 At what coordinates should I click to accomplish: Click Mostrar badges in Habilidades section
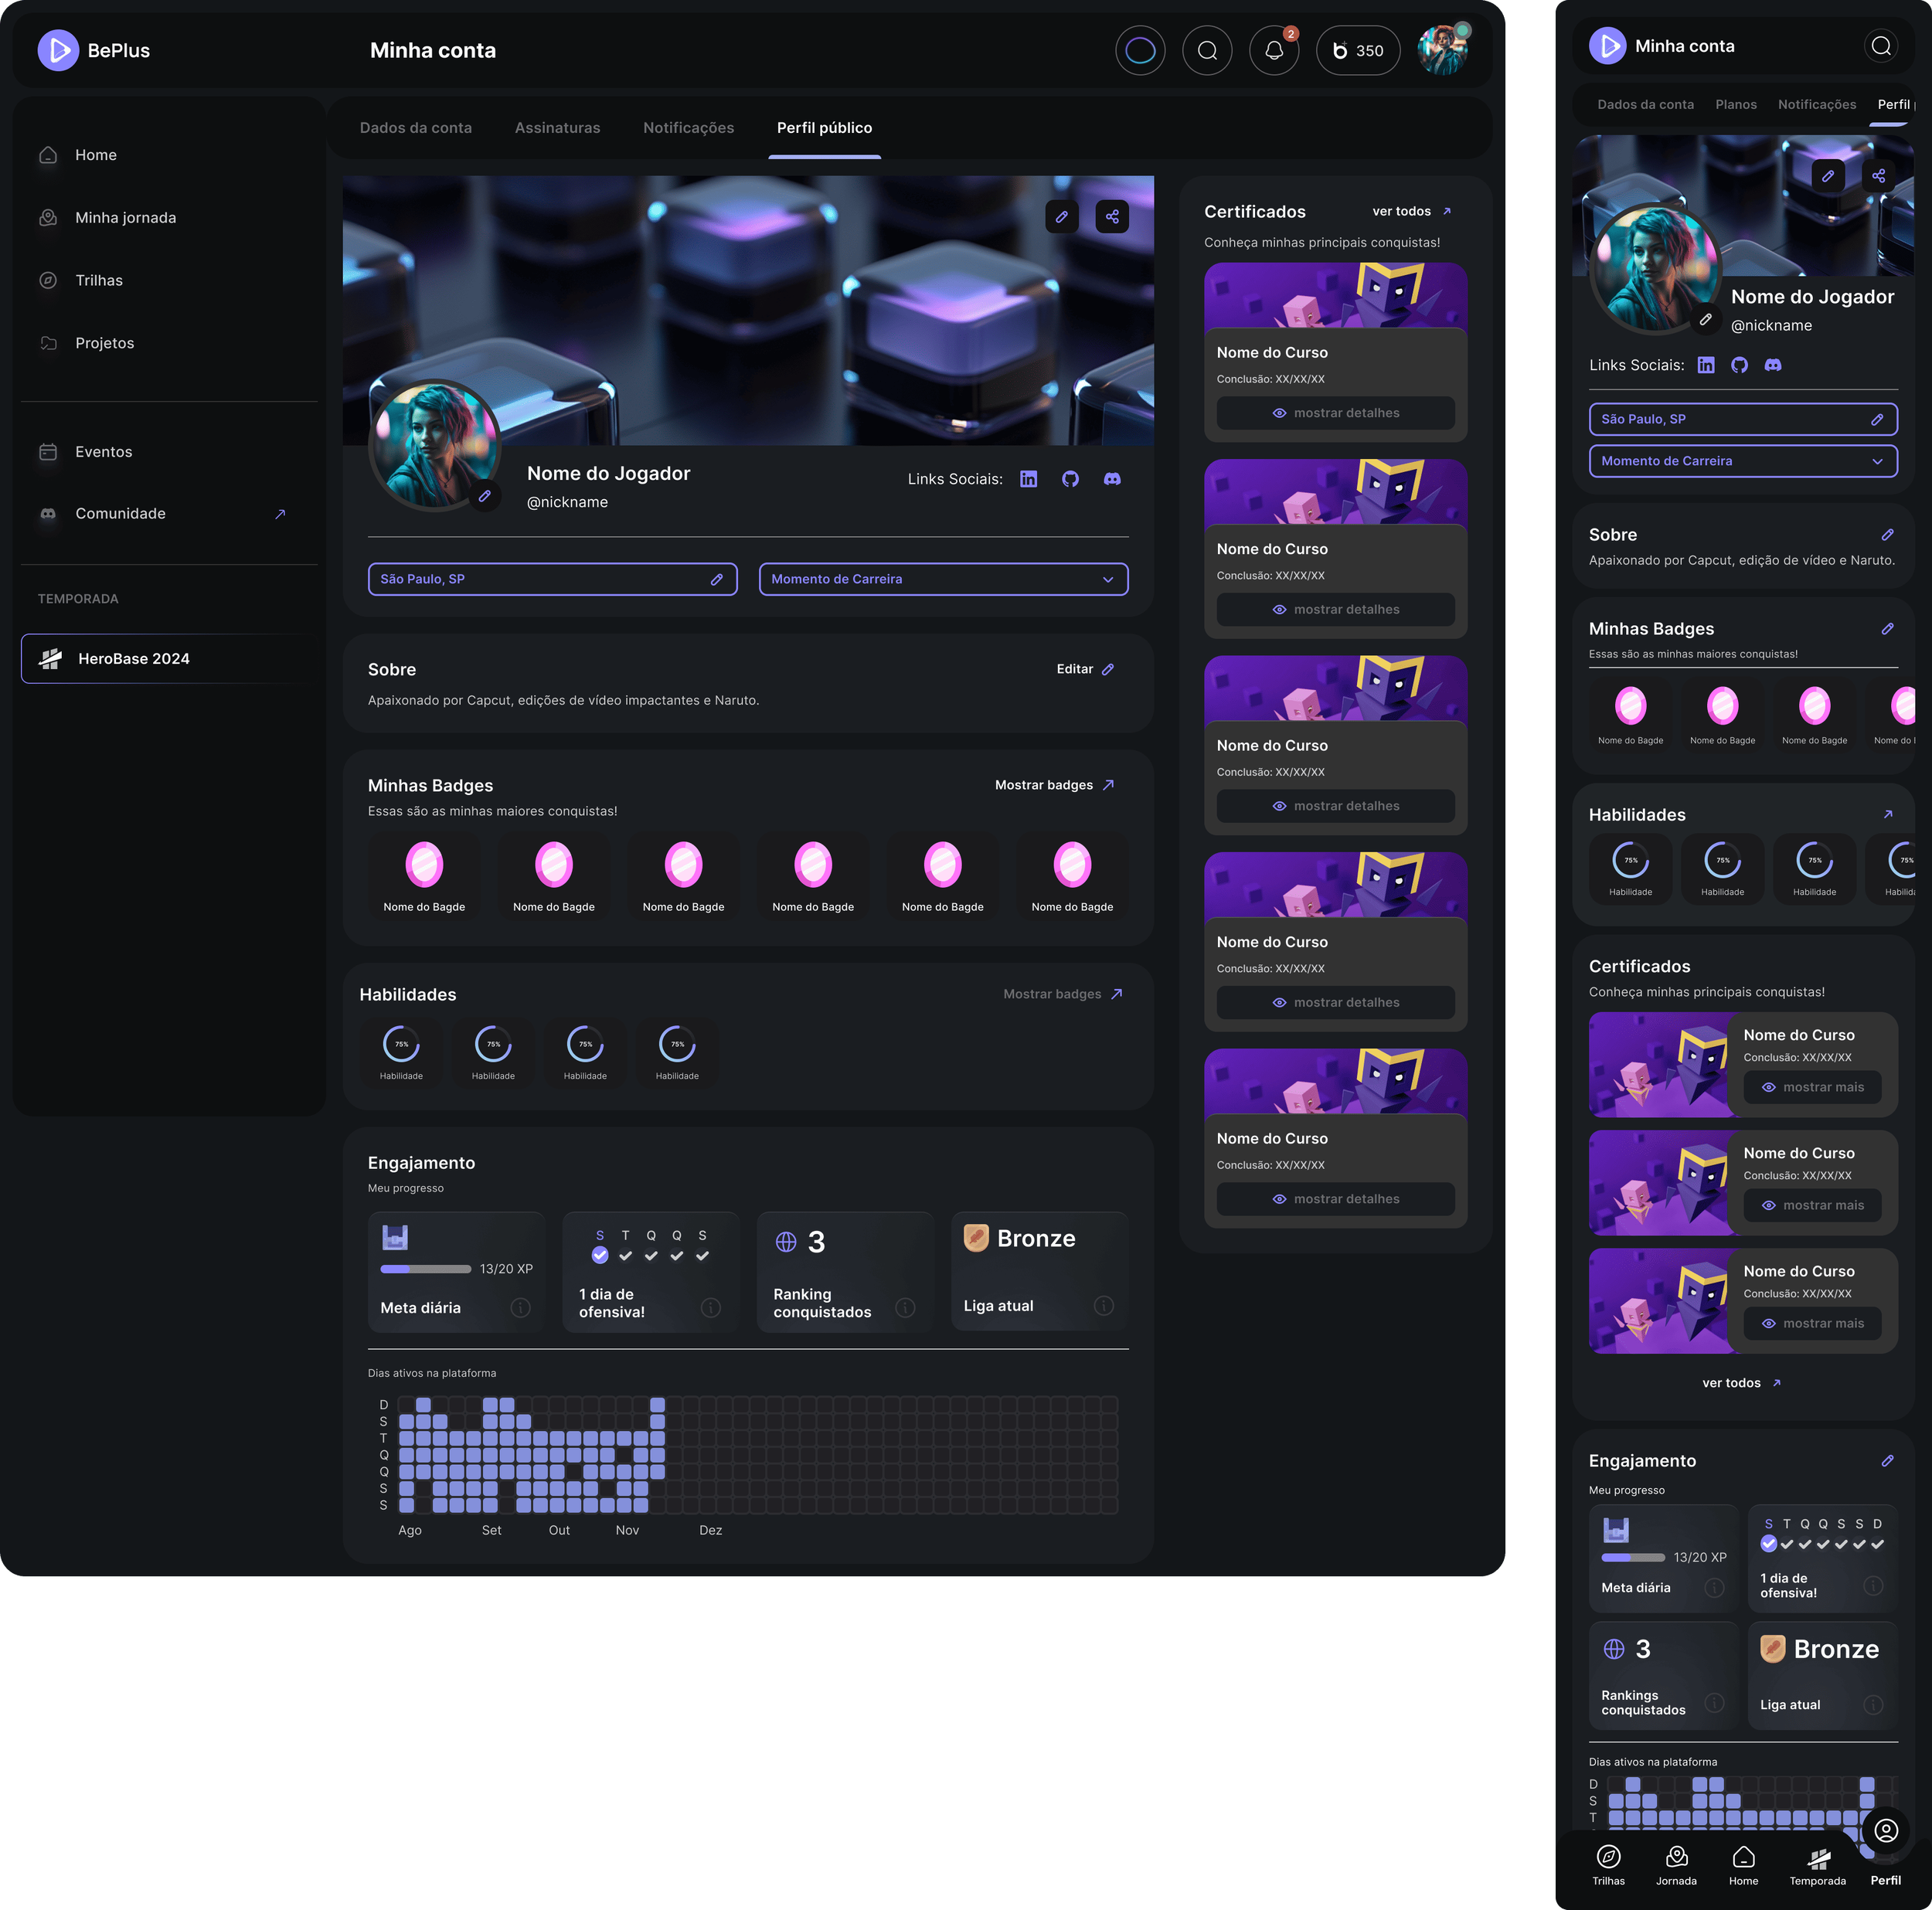point(1063,994)
